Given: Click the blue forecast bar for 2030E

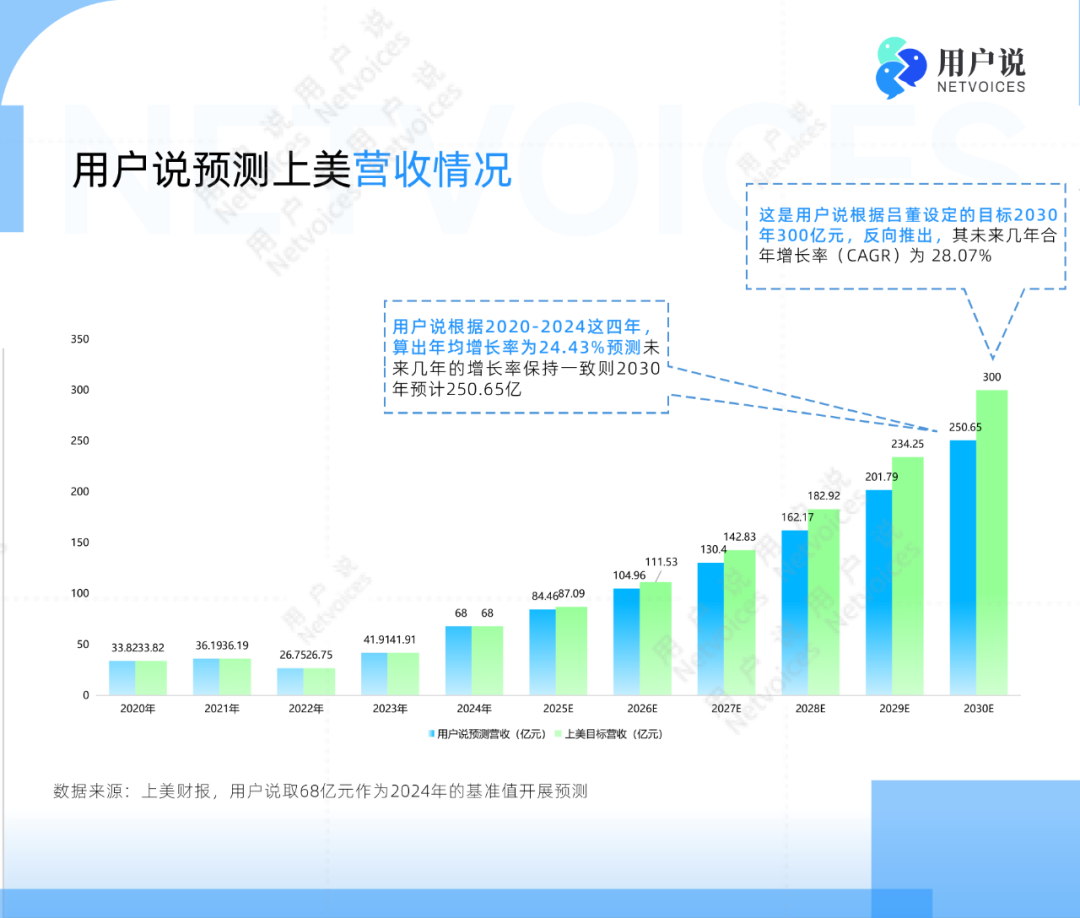Looking at the screenshot, I should (963, 567).
